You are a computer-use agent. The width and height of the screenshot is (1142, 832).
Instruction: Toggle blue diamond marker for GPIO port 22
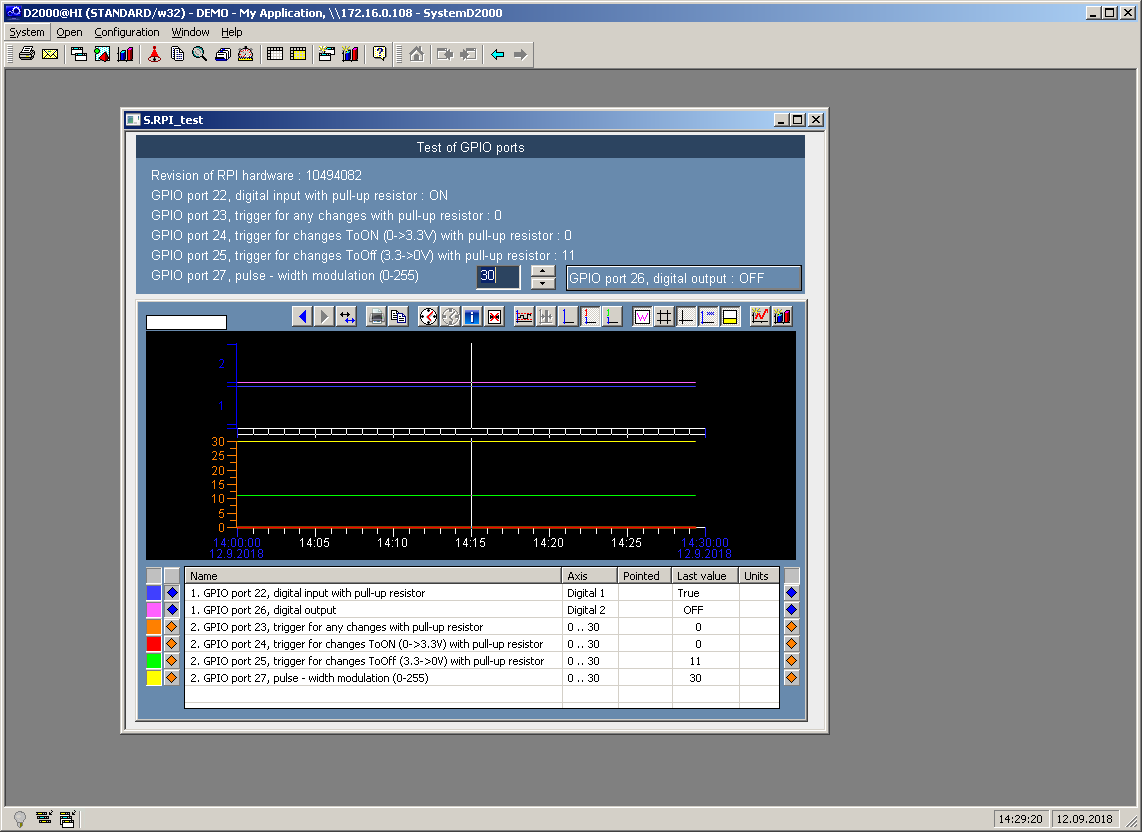172,593
